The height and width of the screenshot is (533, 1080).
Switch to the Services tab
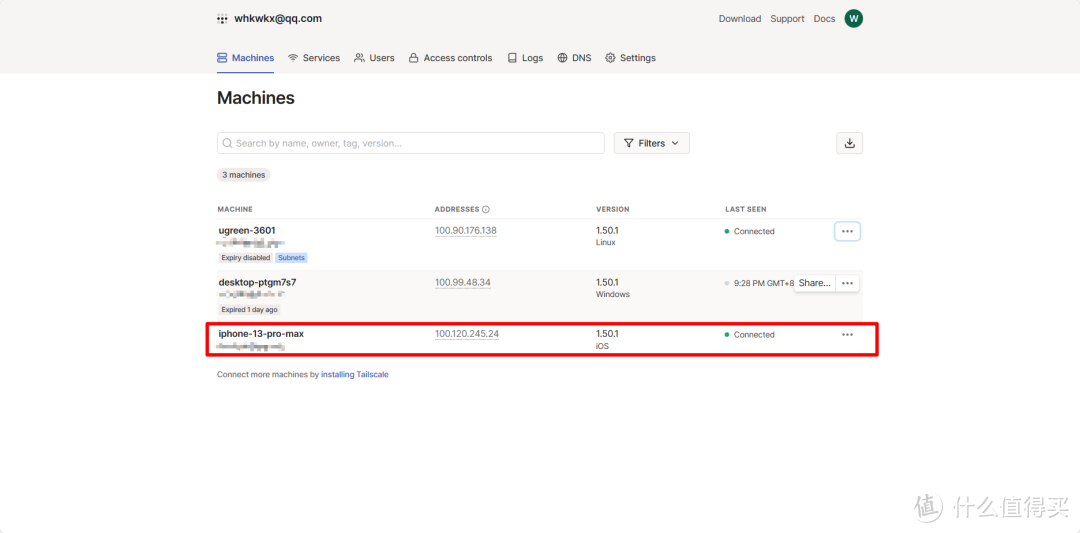(314, 58)
